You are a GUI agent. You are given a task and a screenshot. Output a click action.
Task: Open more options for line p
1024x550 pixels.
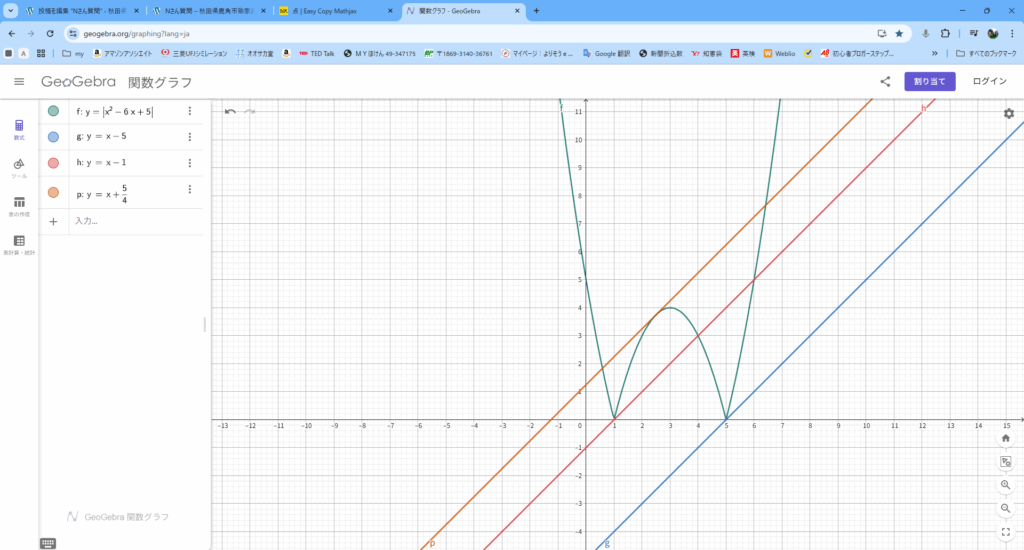coord(189,190)
